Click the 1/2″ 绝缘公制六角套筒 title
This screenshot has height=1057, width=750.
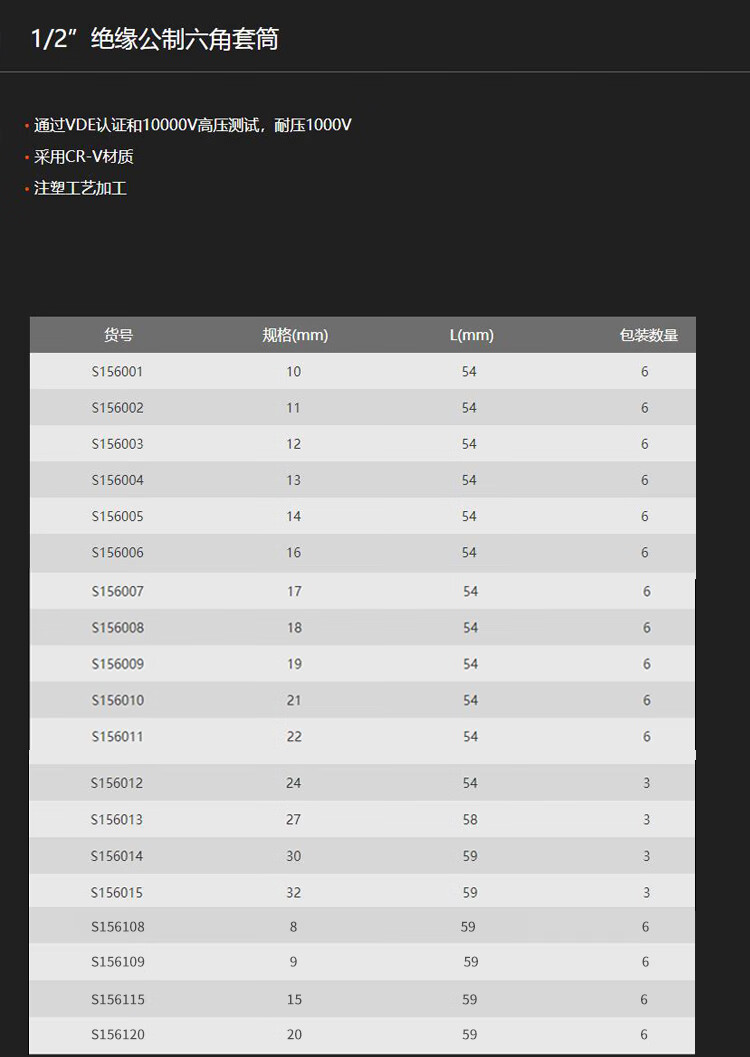[154, 40]
